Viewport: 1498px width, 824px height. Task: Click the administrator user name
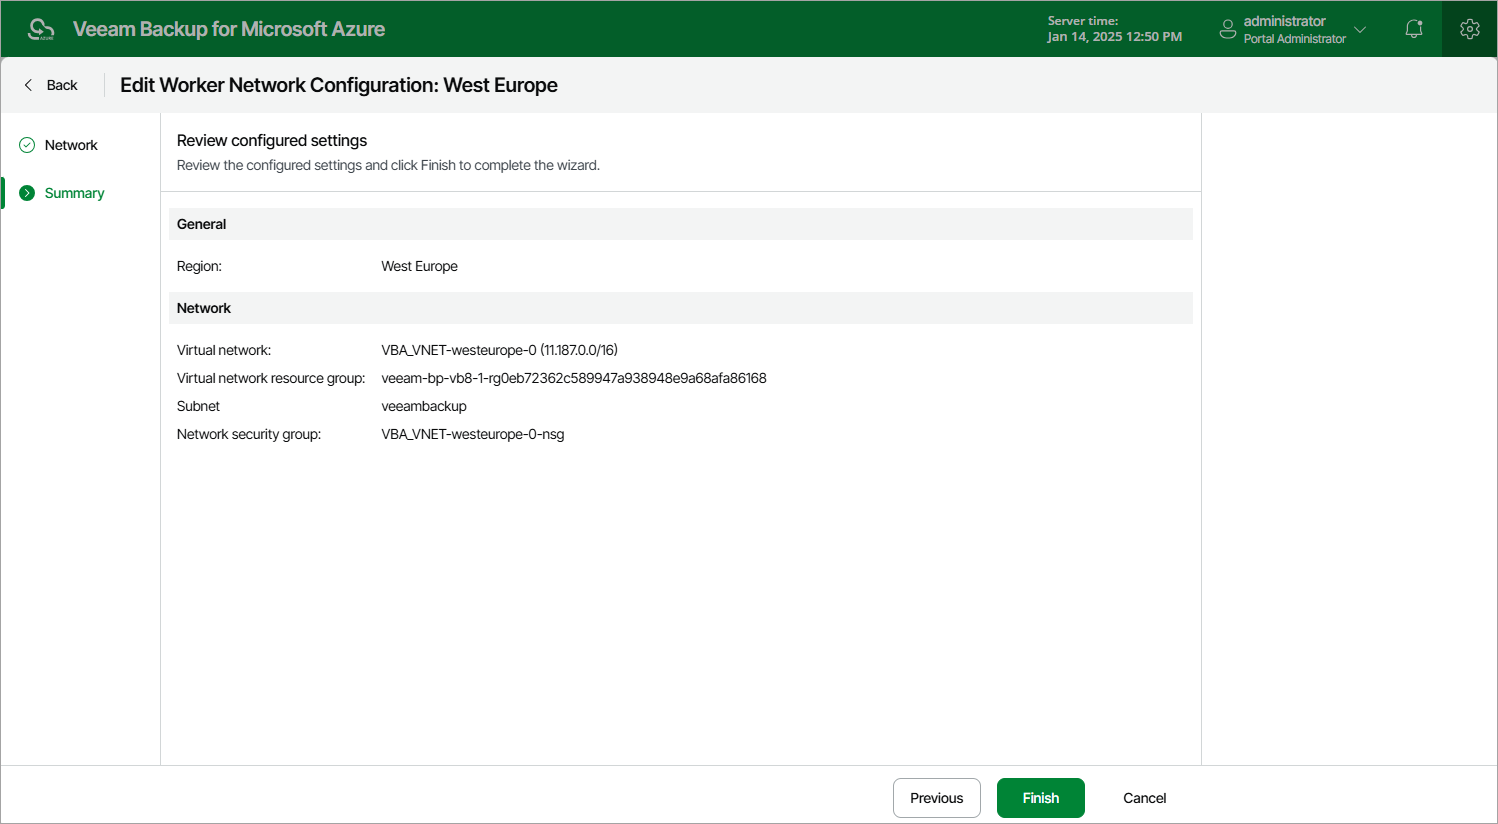tap(1284, 21)
